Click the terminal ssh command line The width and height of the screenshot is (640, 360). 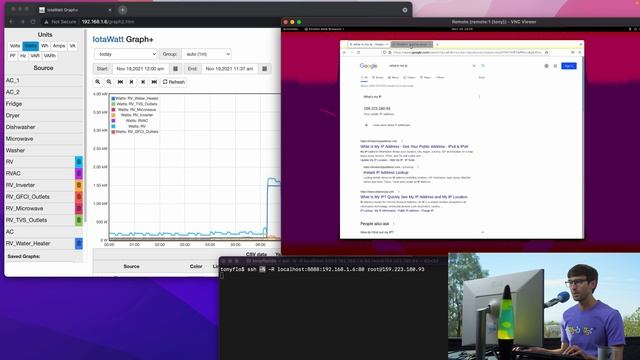(x=322, y=269)
